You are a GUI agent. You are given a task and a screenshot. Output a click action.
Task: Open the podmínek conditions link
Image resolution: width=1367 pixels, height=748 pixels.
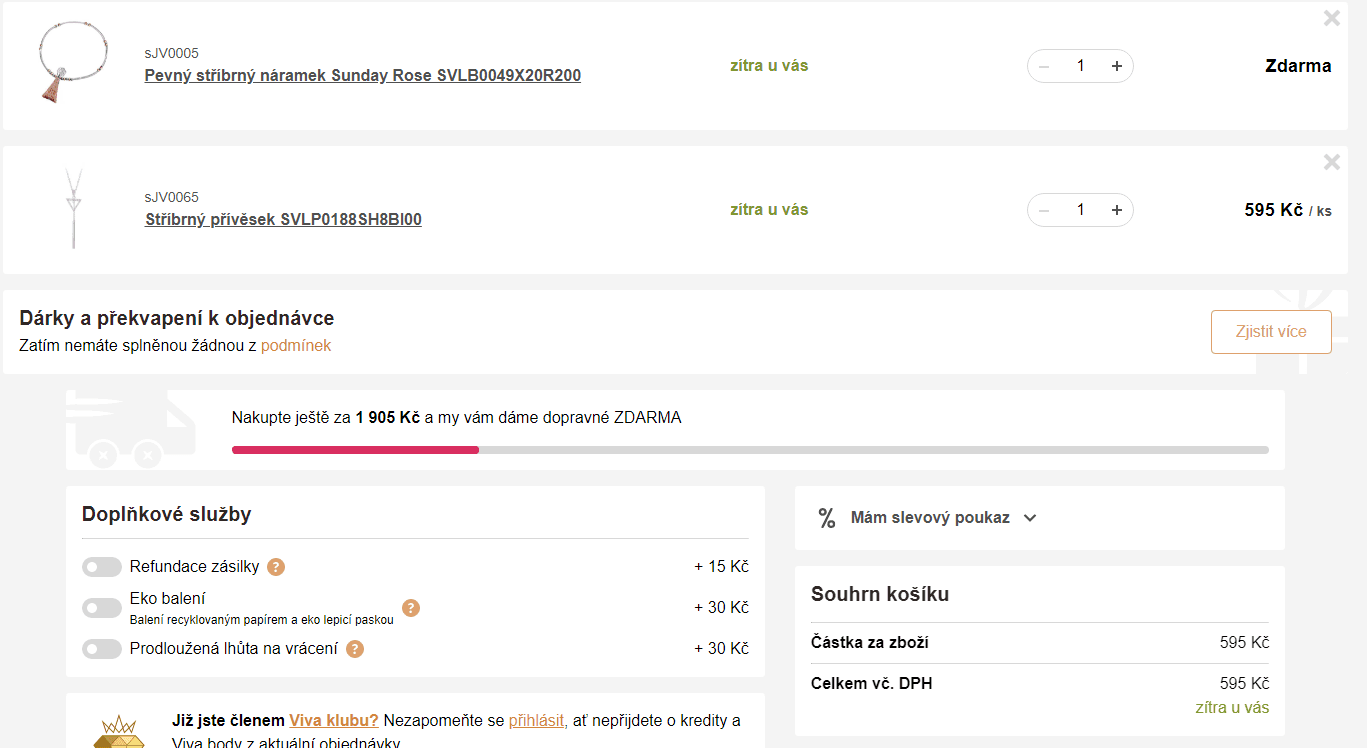point(296,346)
